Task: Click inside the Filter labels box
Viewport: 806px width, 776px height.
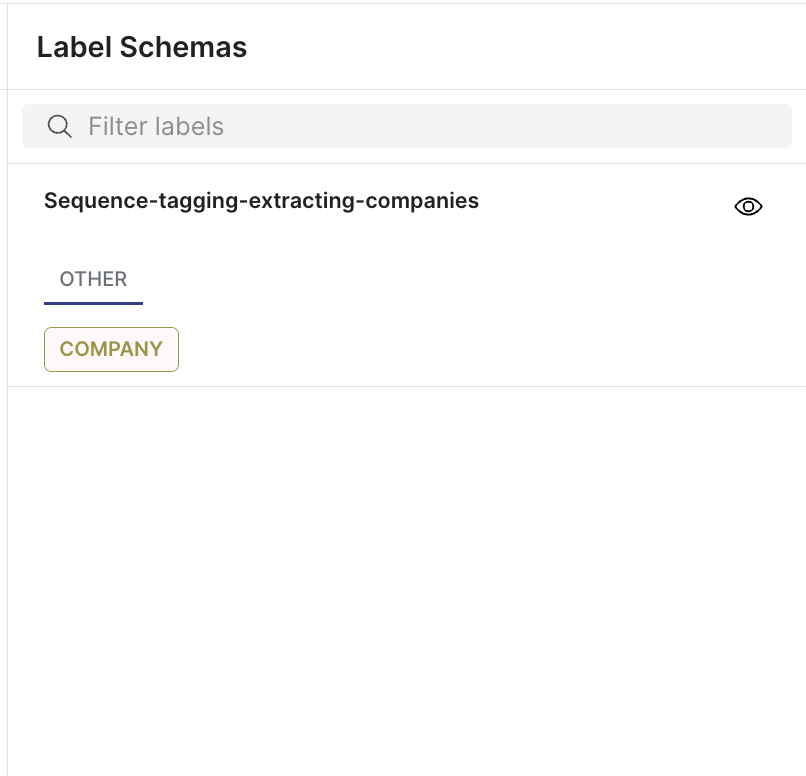Action: point(407,126)
